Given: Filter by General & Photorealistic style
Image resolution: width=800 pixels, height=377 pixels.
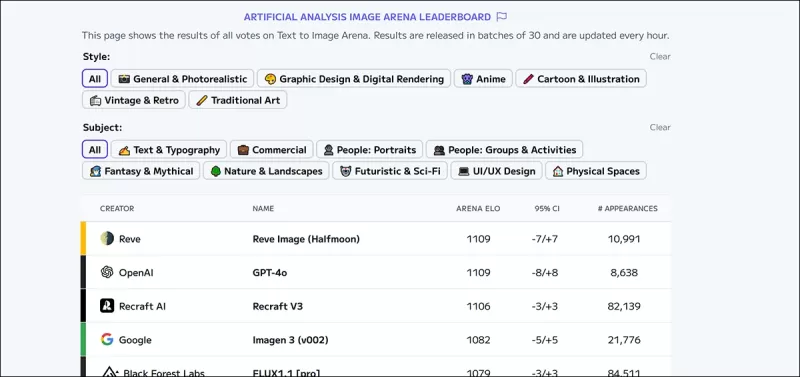Looking at the screenshot, I should tap(182, 79).
